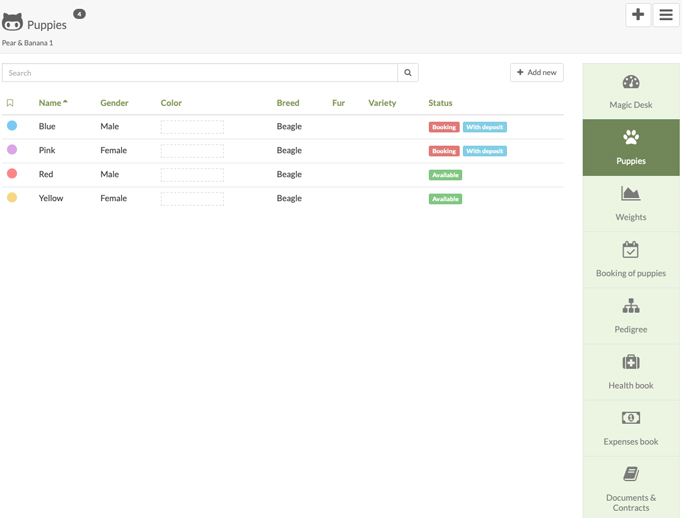Focus the Search input field

click(200, 73)
